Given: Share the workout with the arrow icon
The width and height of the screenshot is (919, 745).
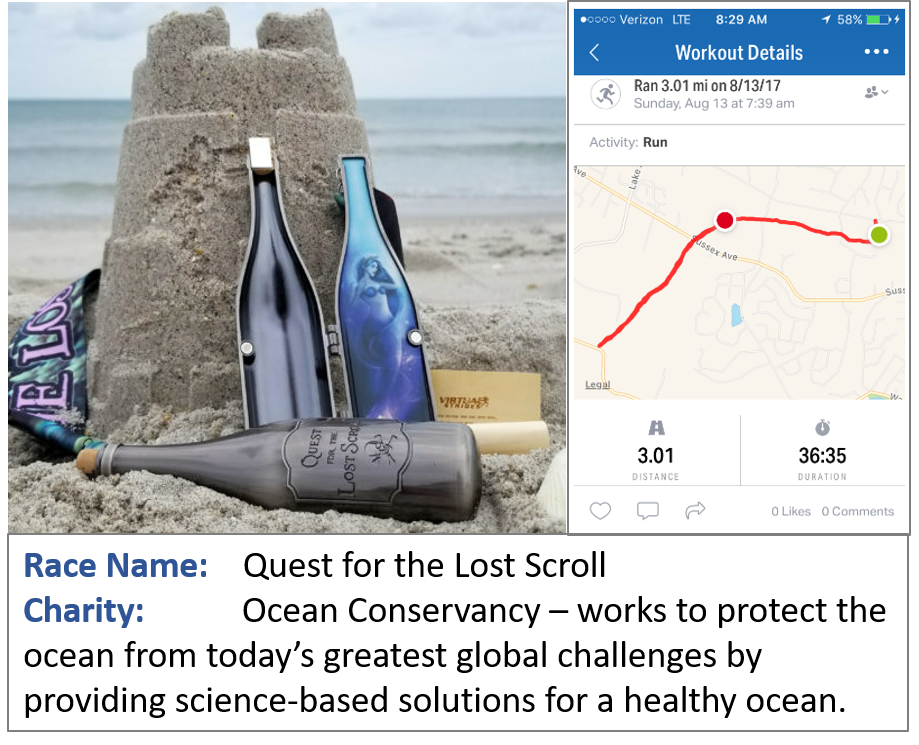Looking at the screenshot, I should (x=695, y=511).
